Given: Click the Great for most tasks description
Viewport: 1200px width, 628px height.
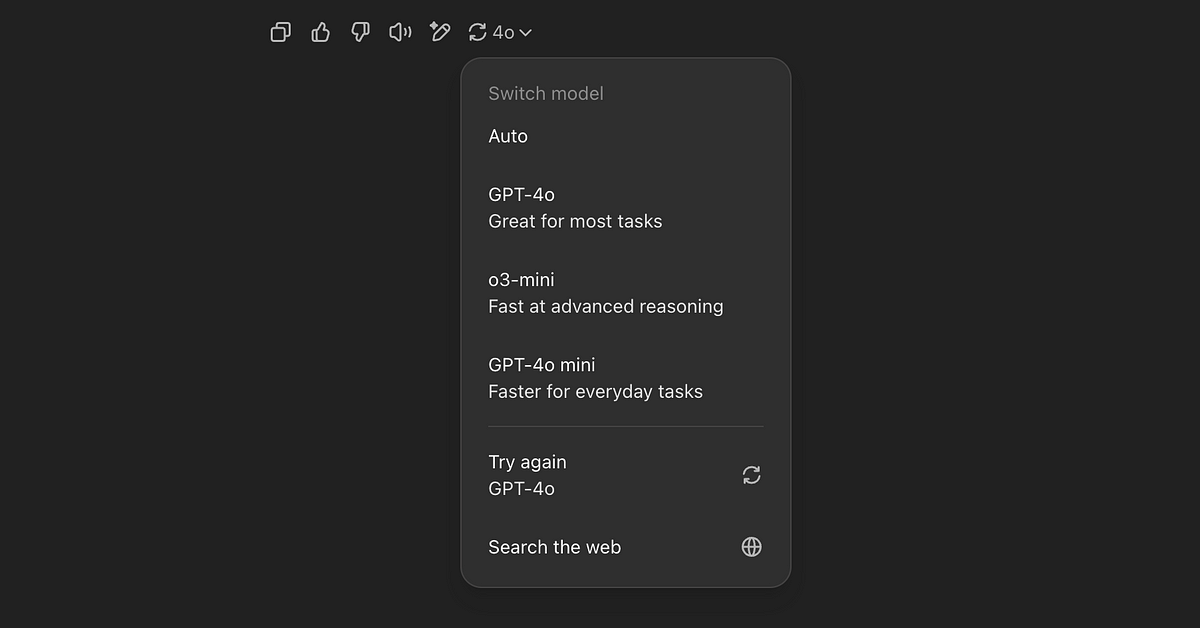Looking at the screenshot, I should (x=575, y=222).
